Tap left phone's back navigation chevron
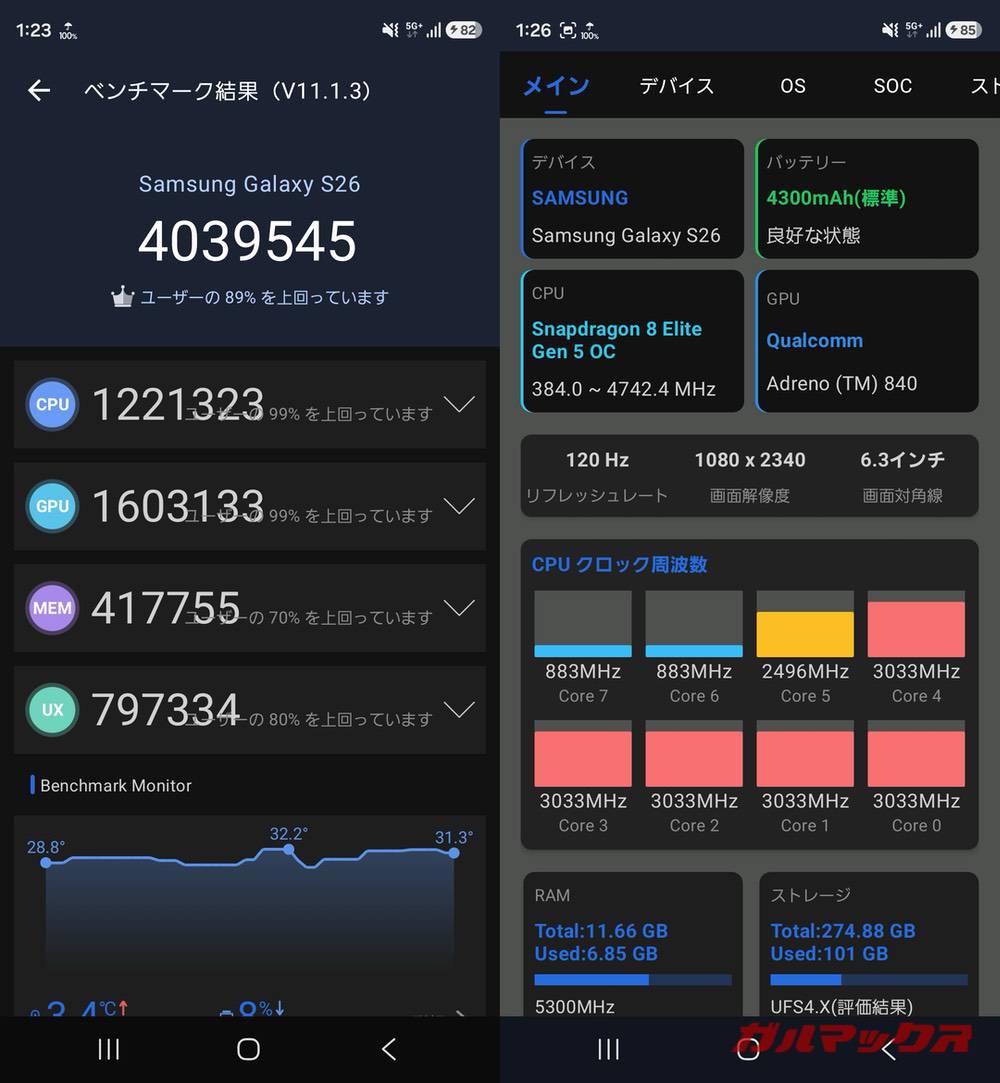1000x1083 pixels. coord(389,1049)
